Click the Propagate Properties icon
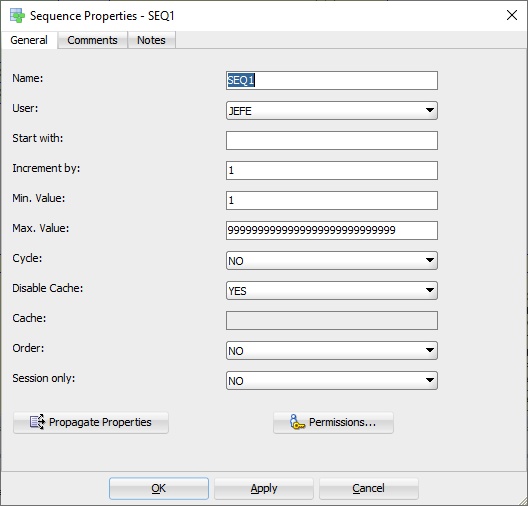The image size is (528, 506). (x=37, y=422)
